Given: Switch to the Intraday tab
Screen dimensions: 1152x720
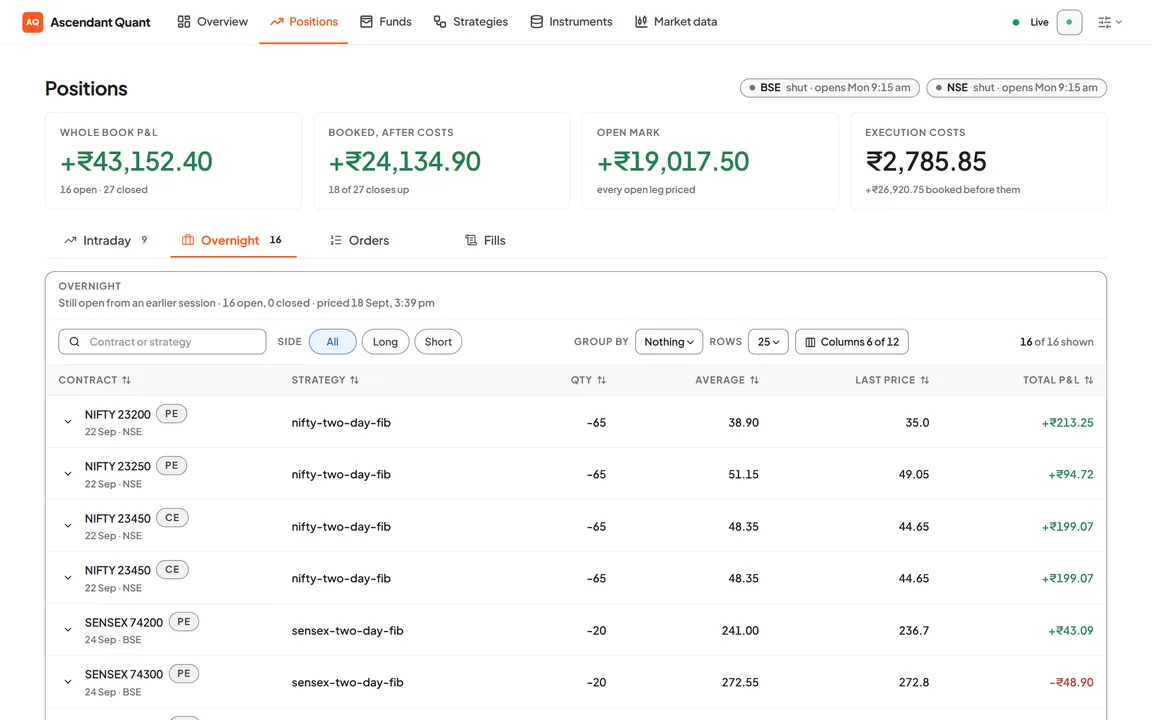Looking at the screenshot, I should (106, 240).
